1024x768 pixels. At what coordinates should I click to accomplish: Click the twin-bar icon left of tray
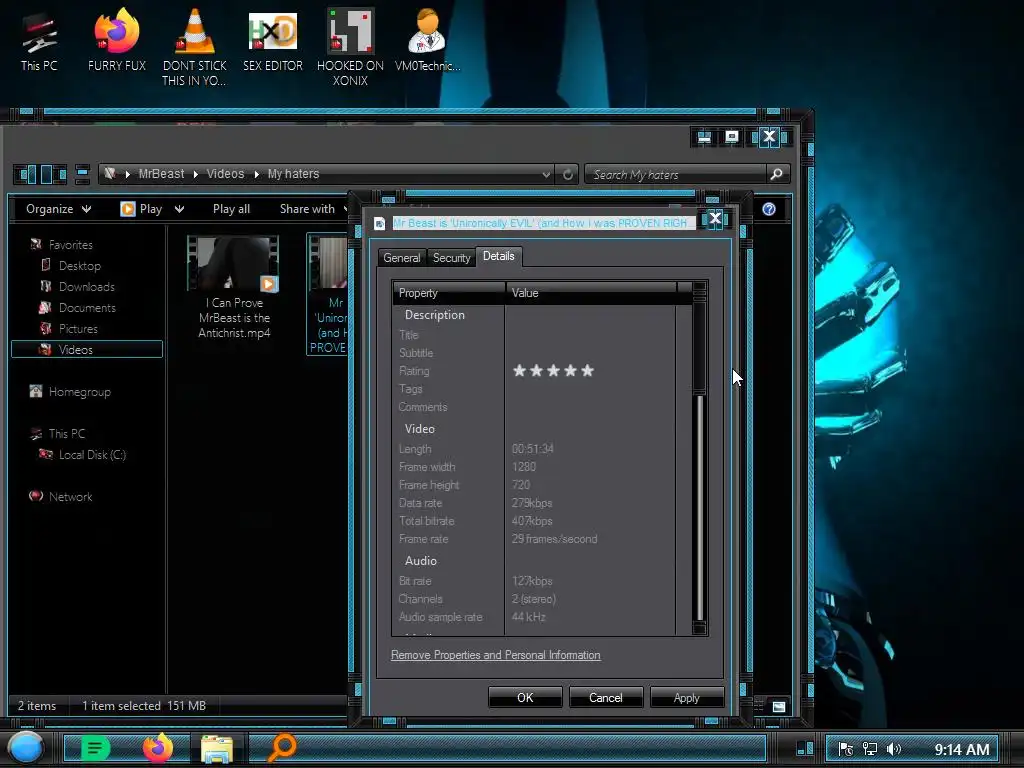point(805,748)
